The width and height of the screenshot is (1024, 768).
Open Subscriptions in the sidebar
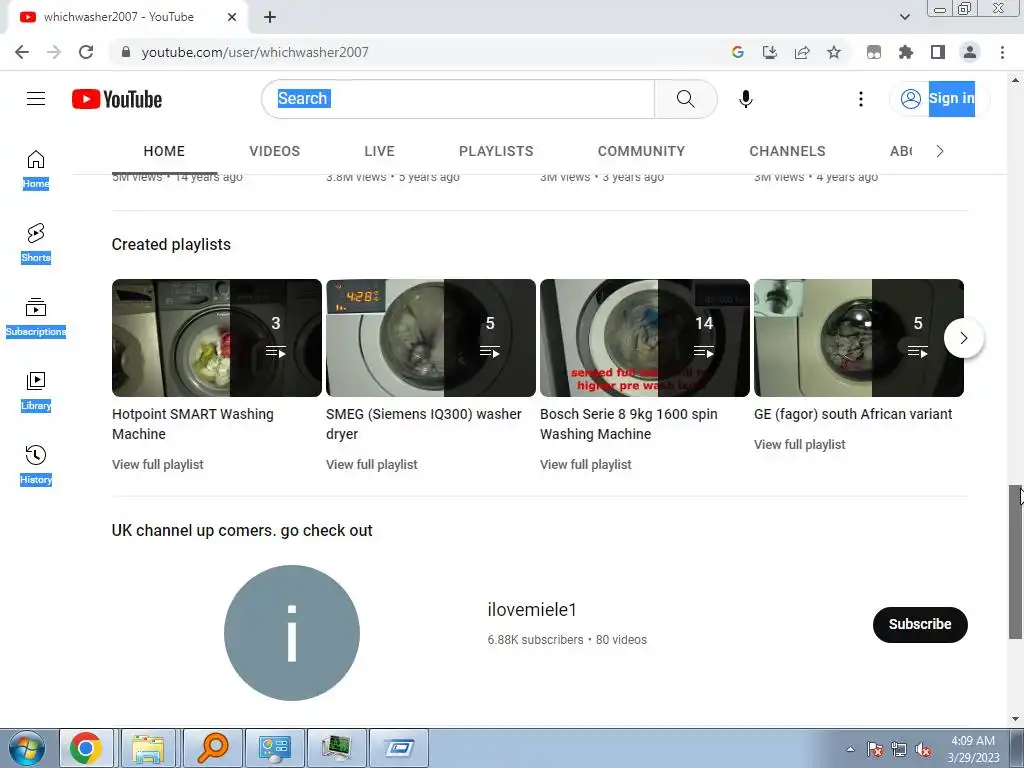pyautogui.click(x=36, y=317)
